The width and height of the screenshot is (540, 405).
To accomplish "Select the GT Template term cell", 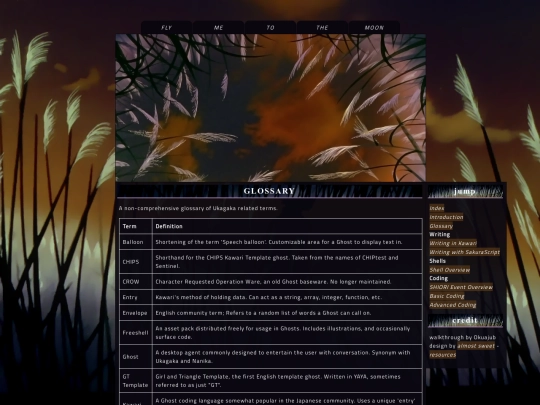I will pos(136,381).
